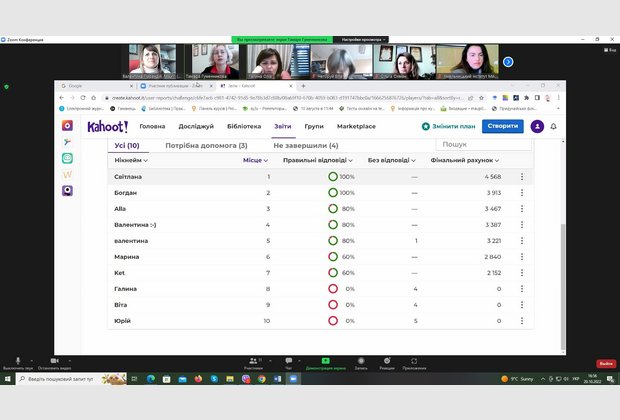Sort by Правильні відповіді column
620x420 pixels.
tap(318, 160)
